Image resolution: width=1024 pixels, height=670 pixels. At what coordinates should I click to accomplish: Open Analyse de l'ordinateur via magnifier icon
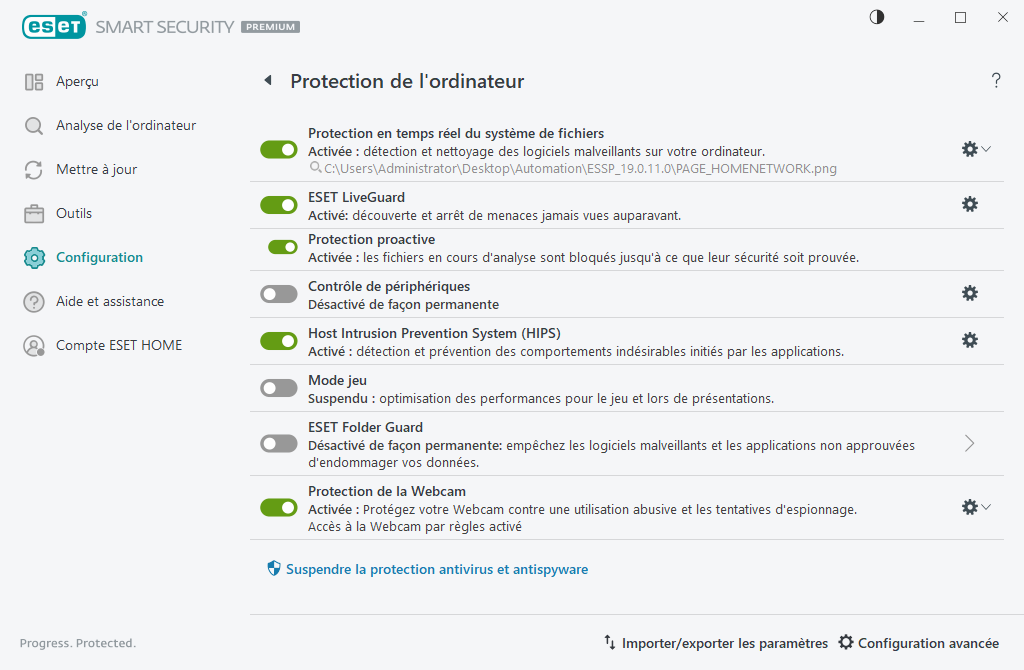[x=33, y=125]
